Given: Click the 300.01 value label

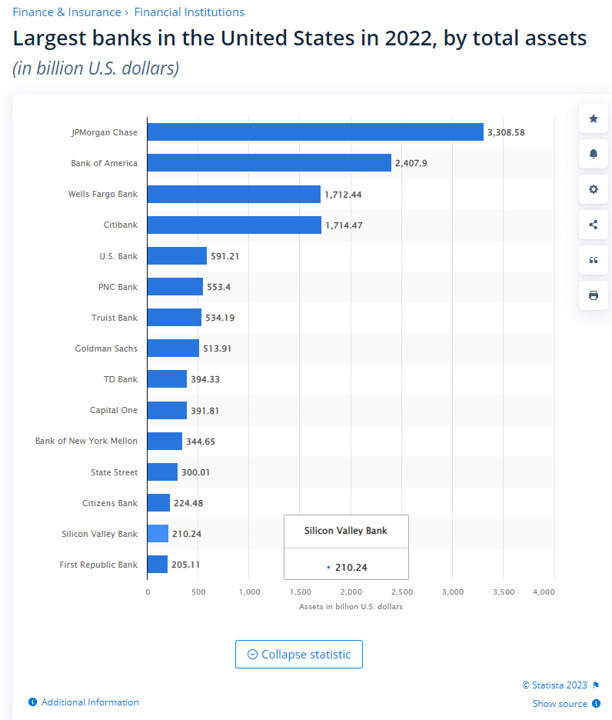Looking at the screenshot, I should click(196, 472).
